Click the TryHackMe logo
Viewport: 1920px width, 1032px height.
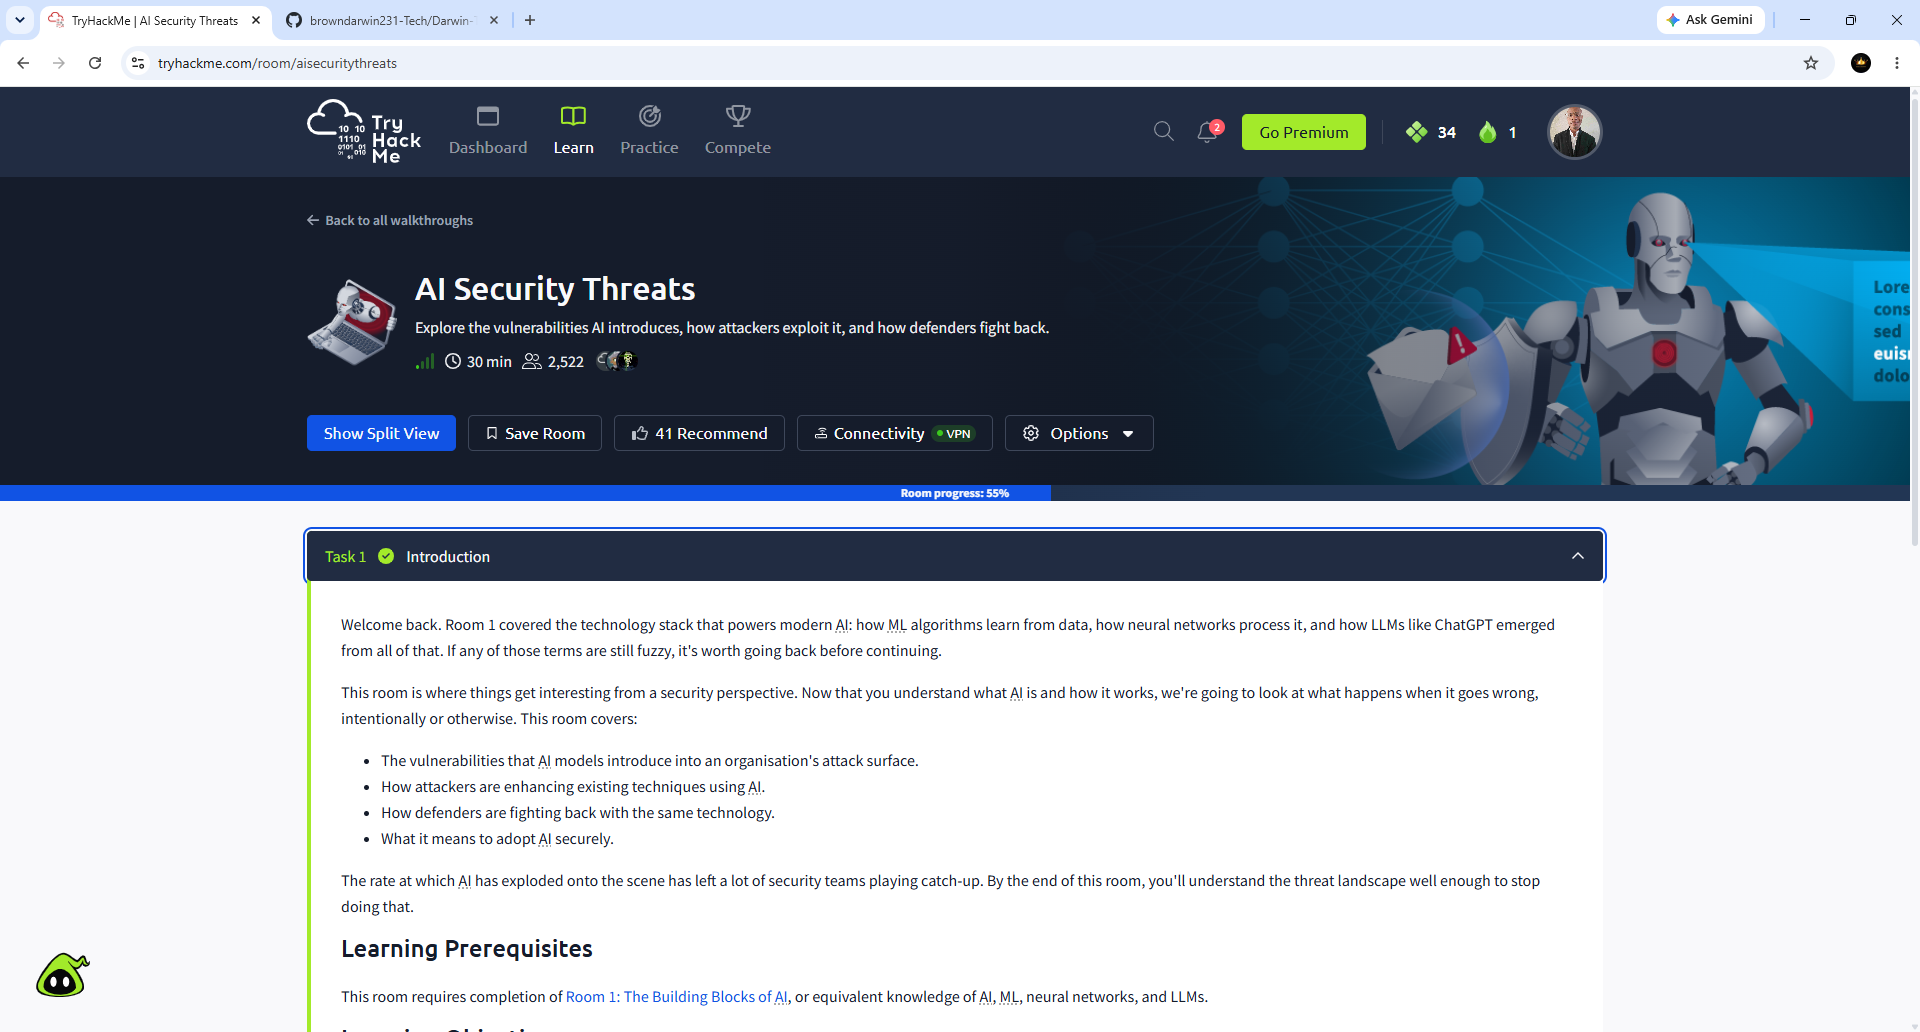click(364, 131)
